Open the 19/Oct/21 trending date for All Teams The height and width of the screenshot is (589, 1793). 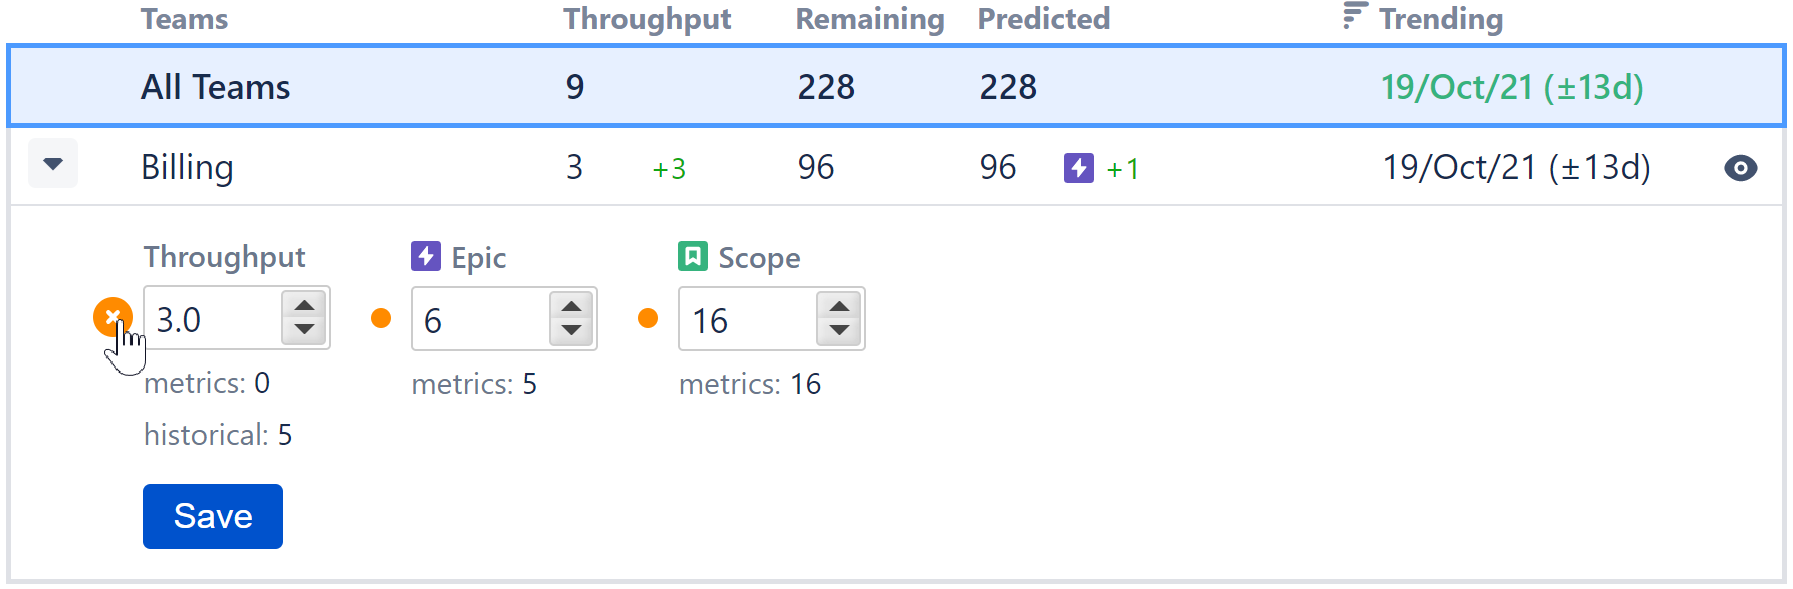[x=1513, y=88]
